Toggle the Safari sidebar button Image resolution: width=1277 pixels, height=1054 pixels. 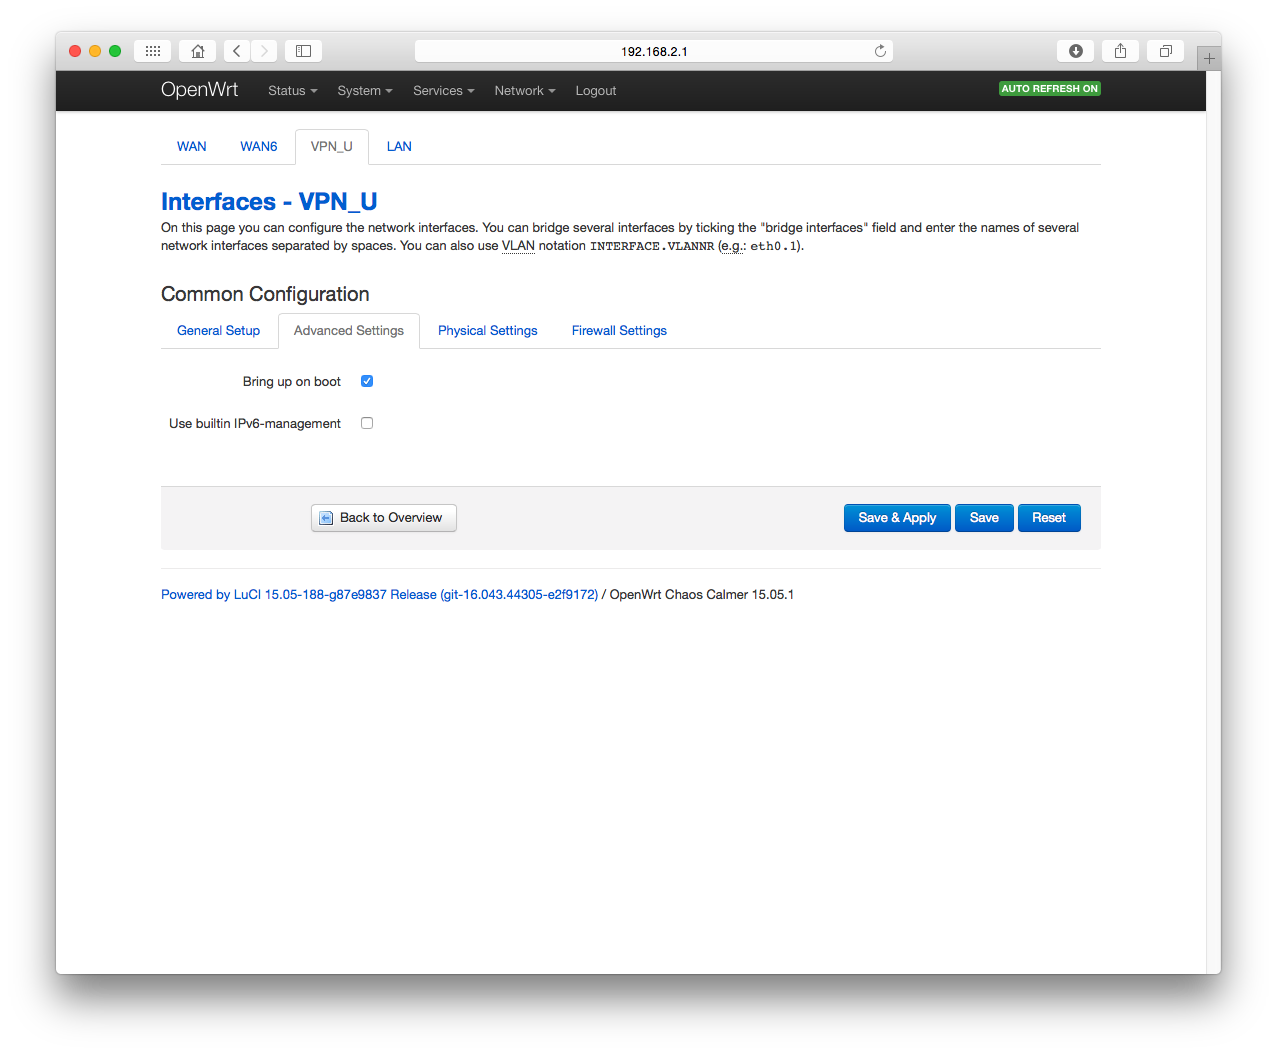304,51
